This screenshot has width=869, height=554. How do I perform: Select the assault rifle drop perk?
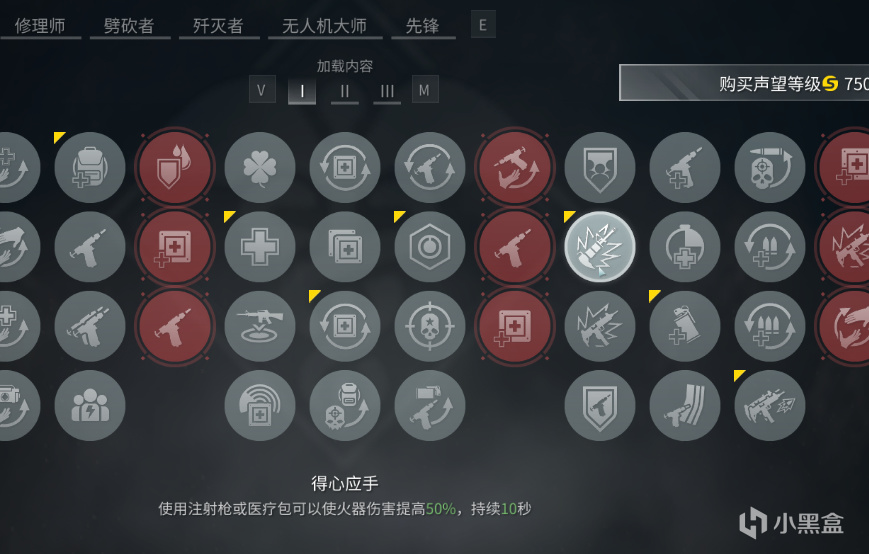[259, 326]
